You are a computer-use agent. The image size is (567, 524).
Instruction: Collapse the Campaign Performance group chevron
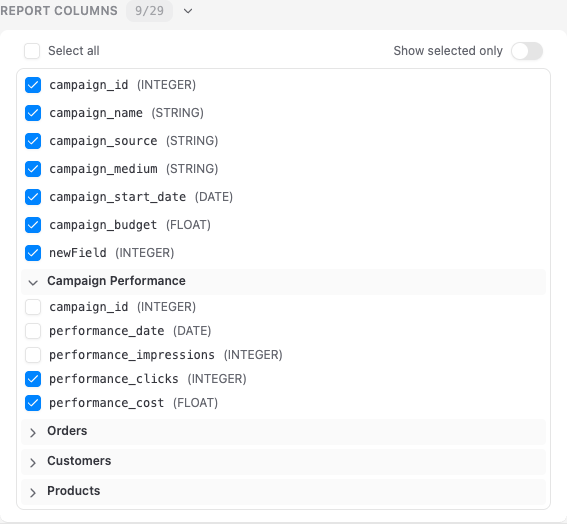coord(33,282)
